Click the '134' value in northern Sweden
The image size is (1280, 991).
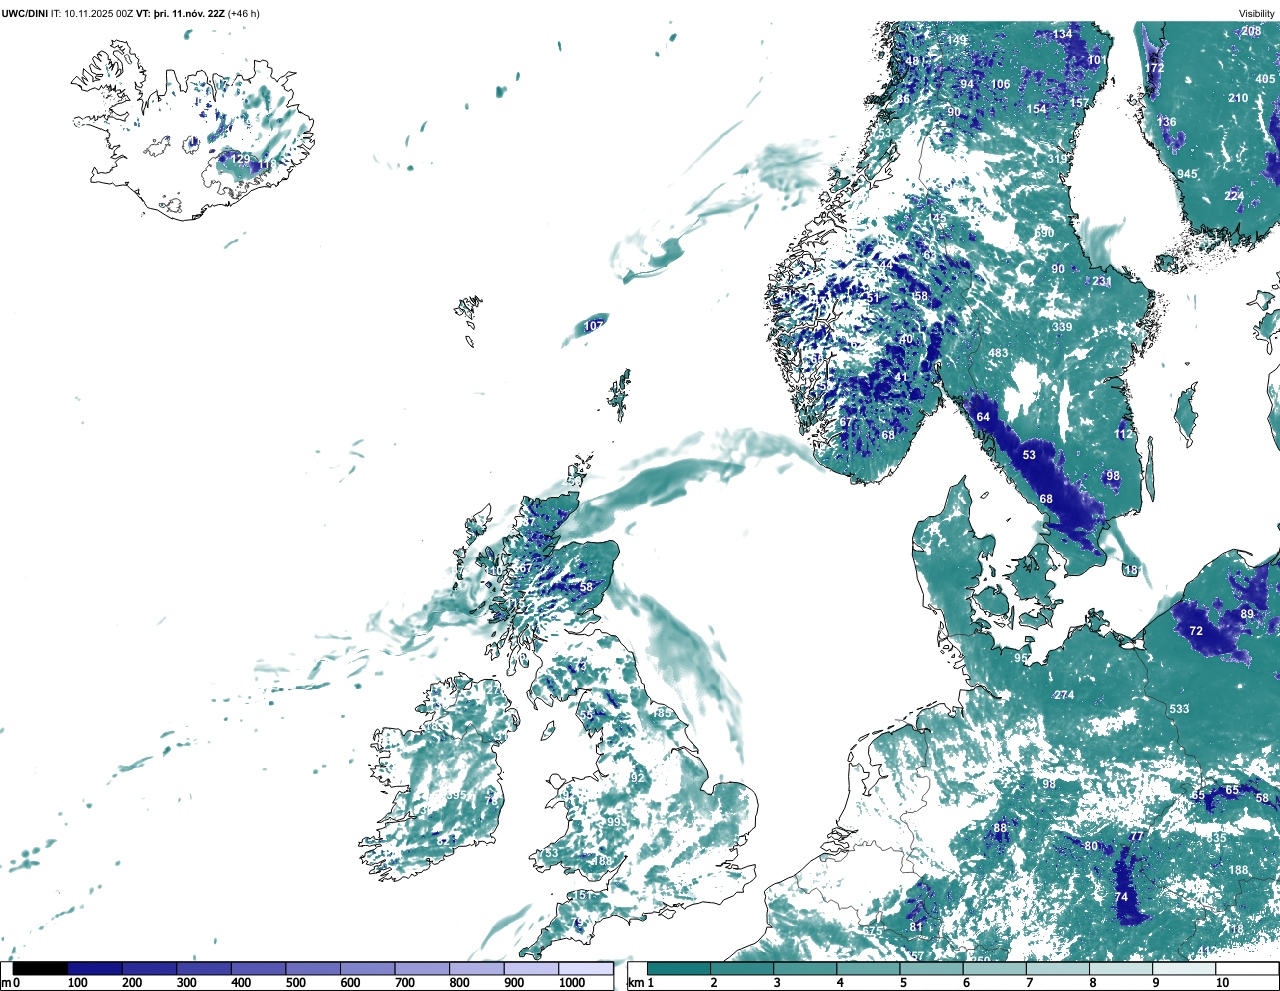pyautogui.click(x=1062, y=34)
